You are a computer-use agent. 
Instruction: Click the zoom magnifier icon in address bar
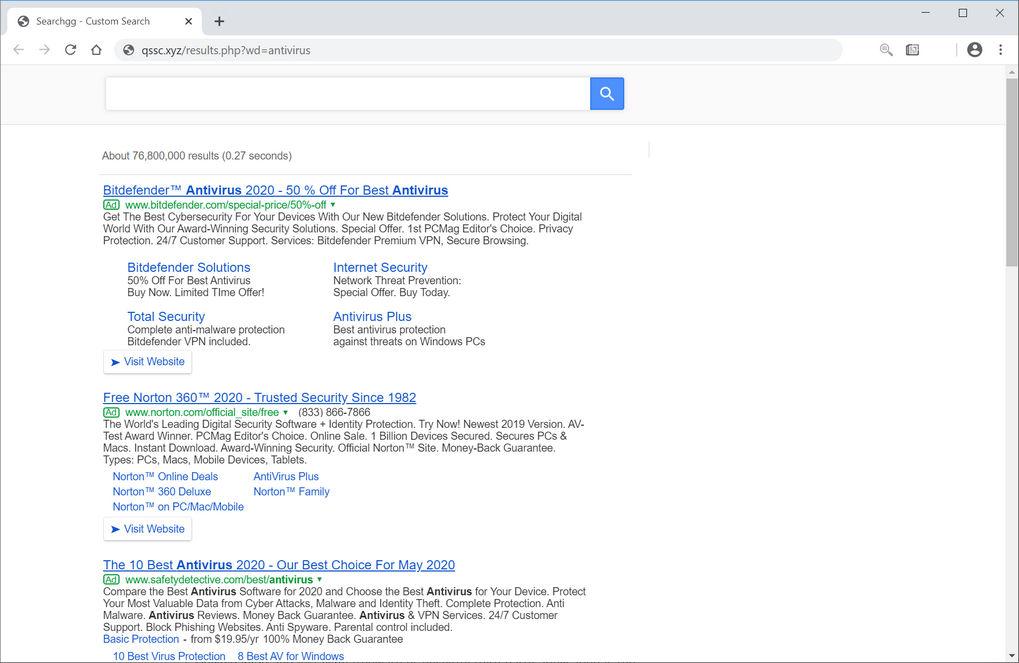(x=886, y=50)
